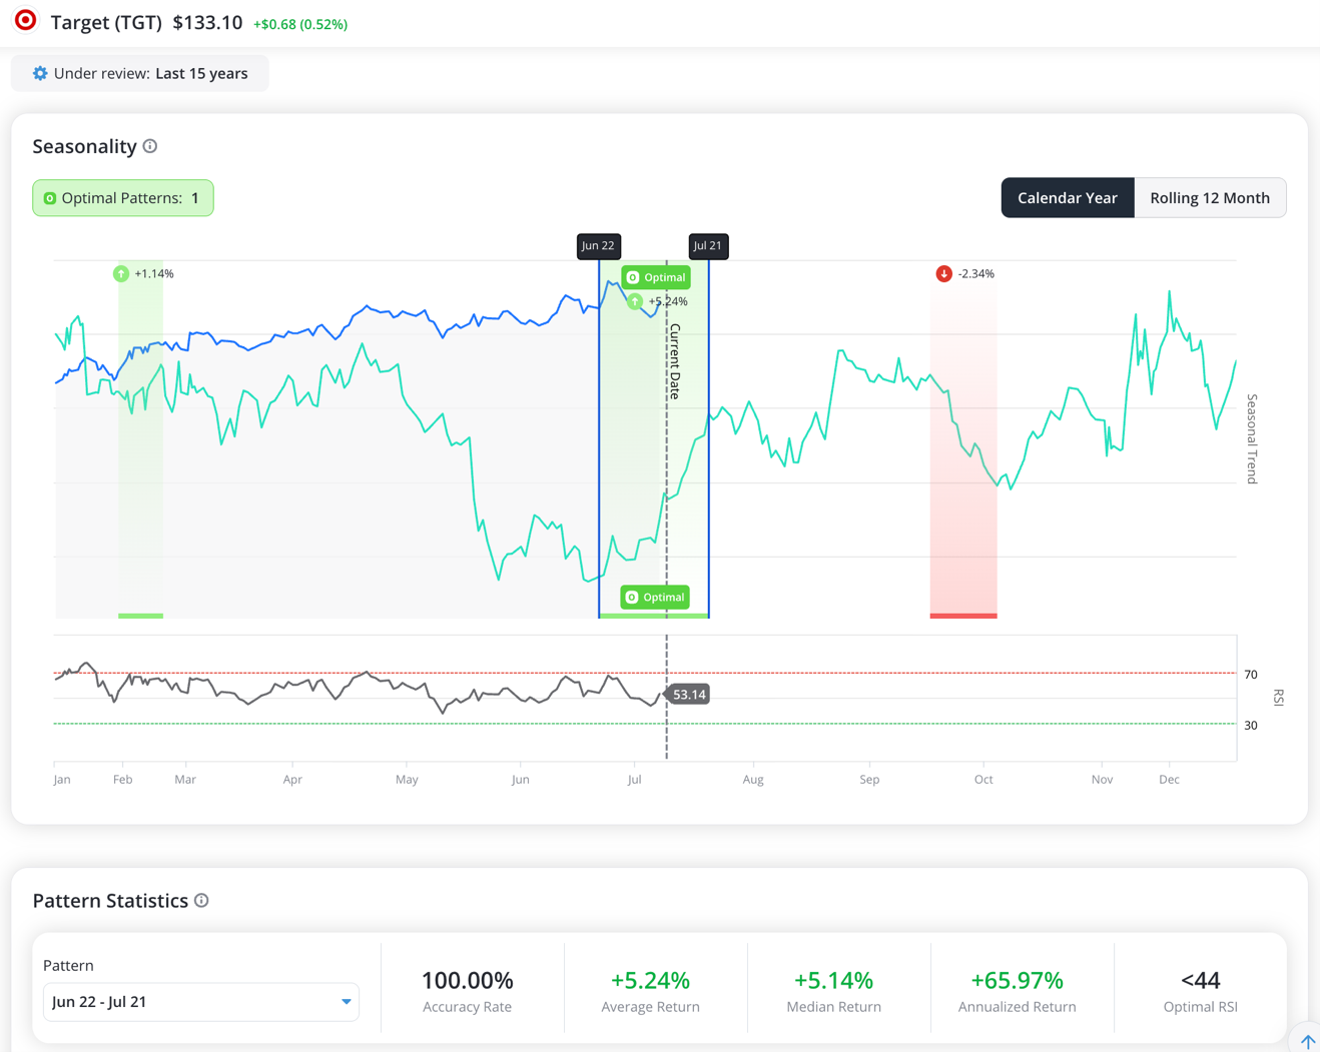Click the scroll-to-top arrow button
The image size is (1320, 1052).
point(1307,1040)
